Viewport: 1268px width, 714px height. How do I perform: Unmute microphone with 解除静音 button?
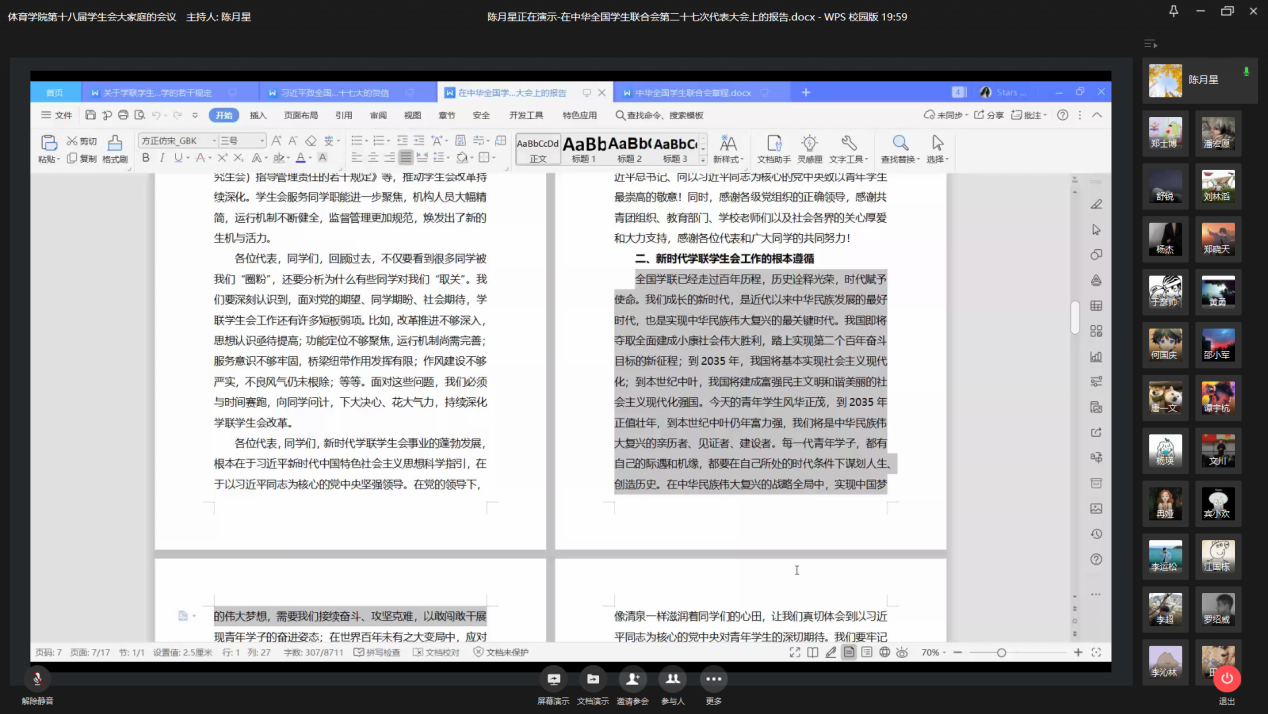point(37,680)
